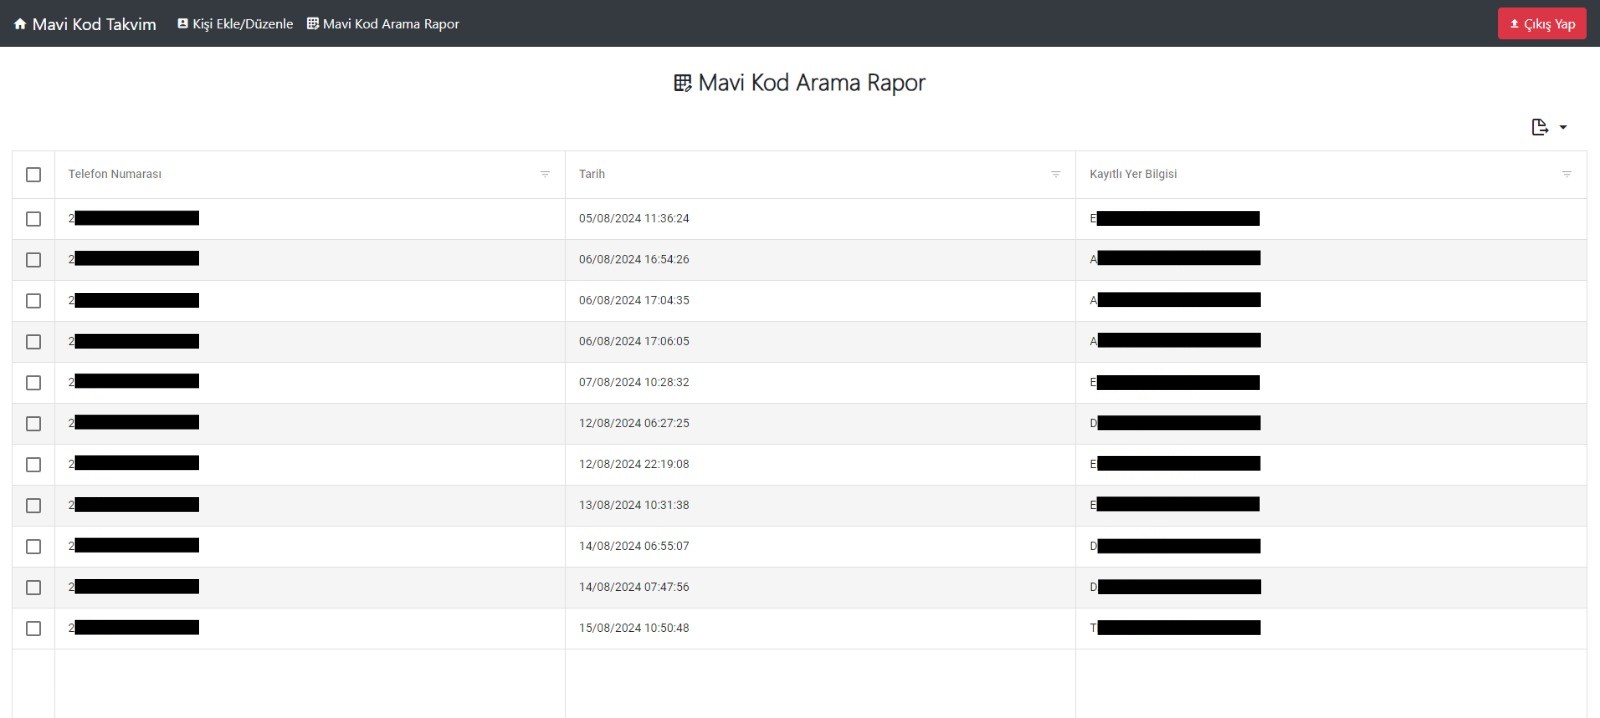1600x718 pixels.
Task: Click the export file icon above the table
Action: pos(1540,127)
